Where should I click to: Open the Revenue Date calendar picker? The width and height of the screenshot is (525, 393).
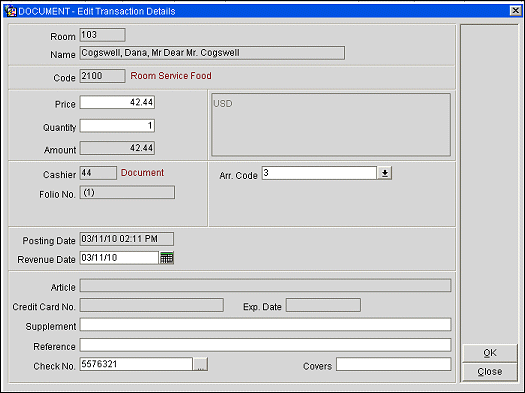167,258
